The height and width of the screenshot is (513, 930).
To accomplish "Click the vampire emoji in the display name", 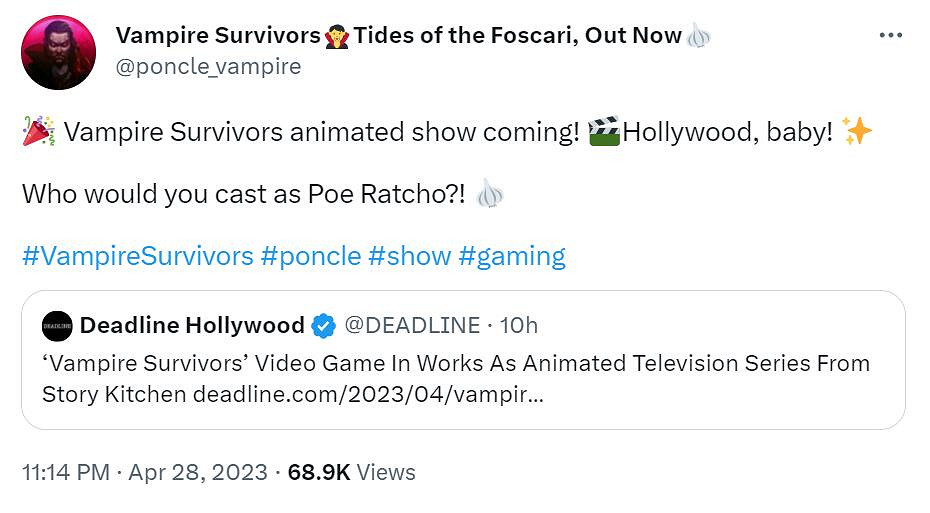I will [x=338, y=36].
